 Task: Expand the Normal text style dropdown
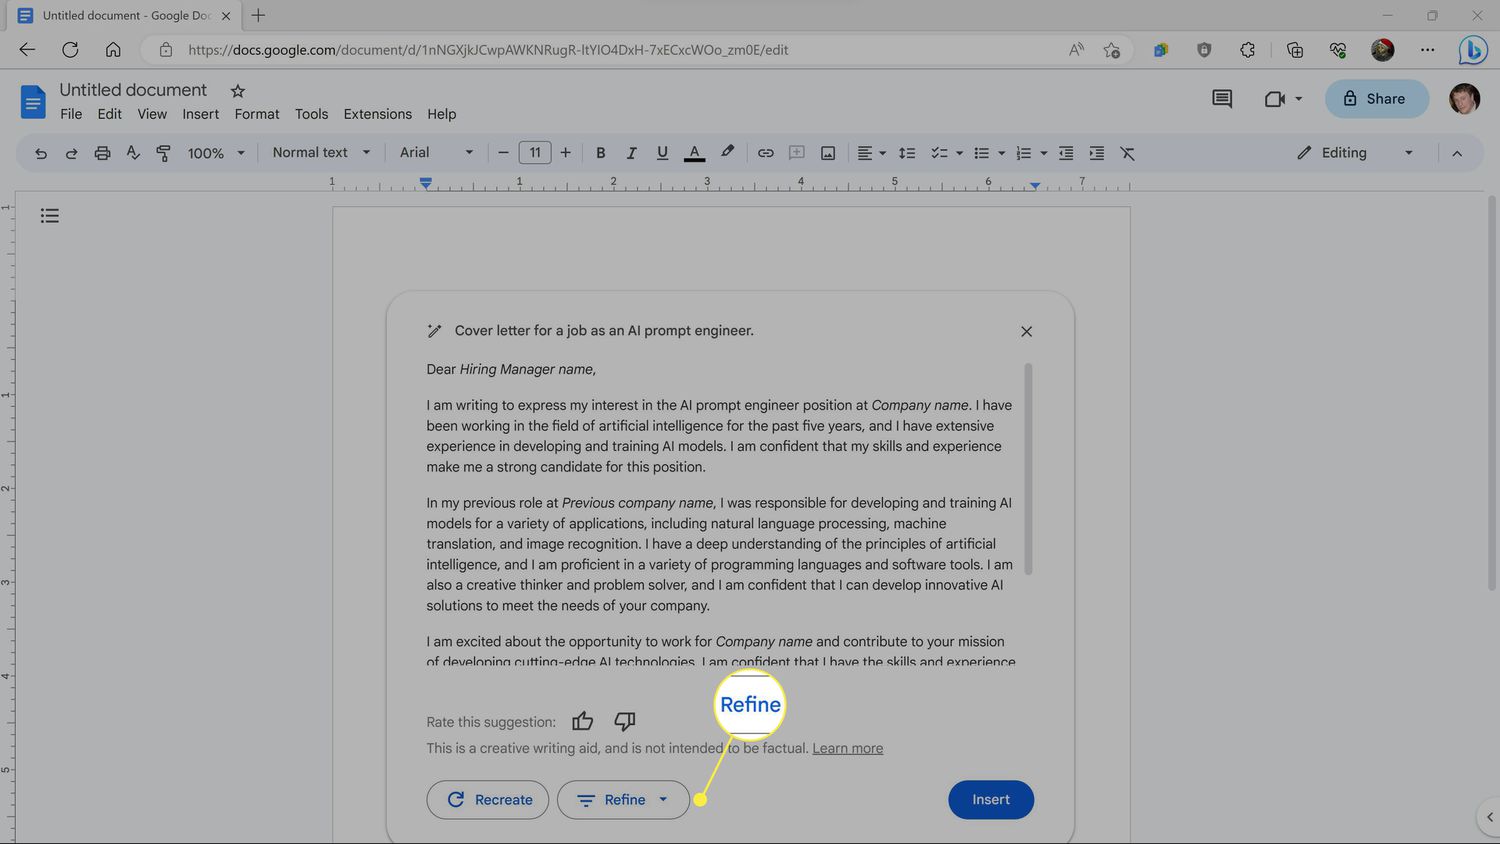[x=321, y=153]
